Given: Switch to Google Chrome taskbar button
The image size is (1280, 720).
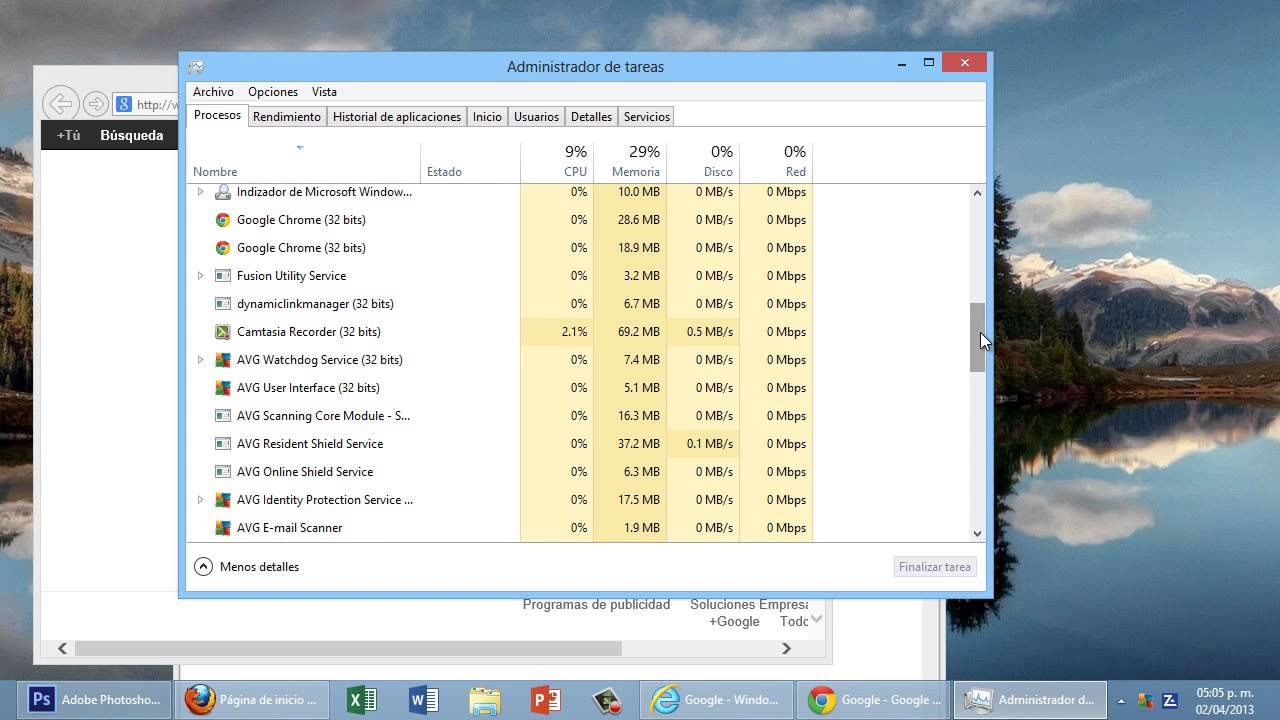Looking at the screenshot, I should 875,700.
